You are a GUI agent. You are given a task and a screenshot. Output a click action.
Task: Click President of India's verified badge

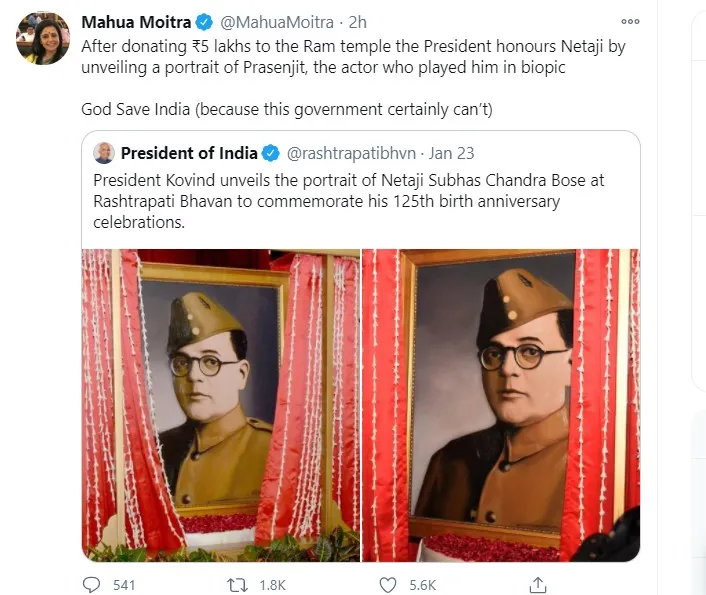[x=271, y=153]
